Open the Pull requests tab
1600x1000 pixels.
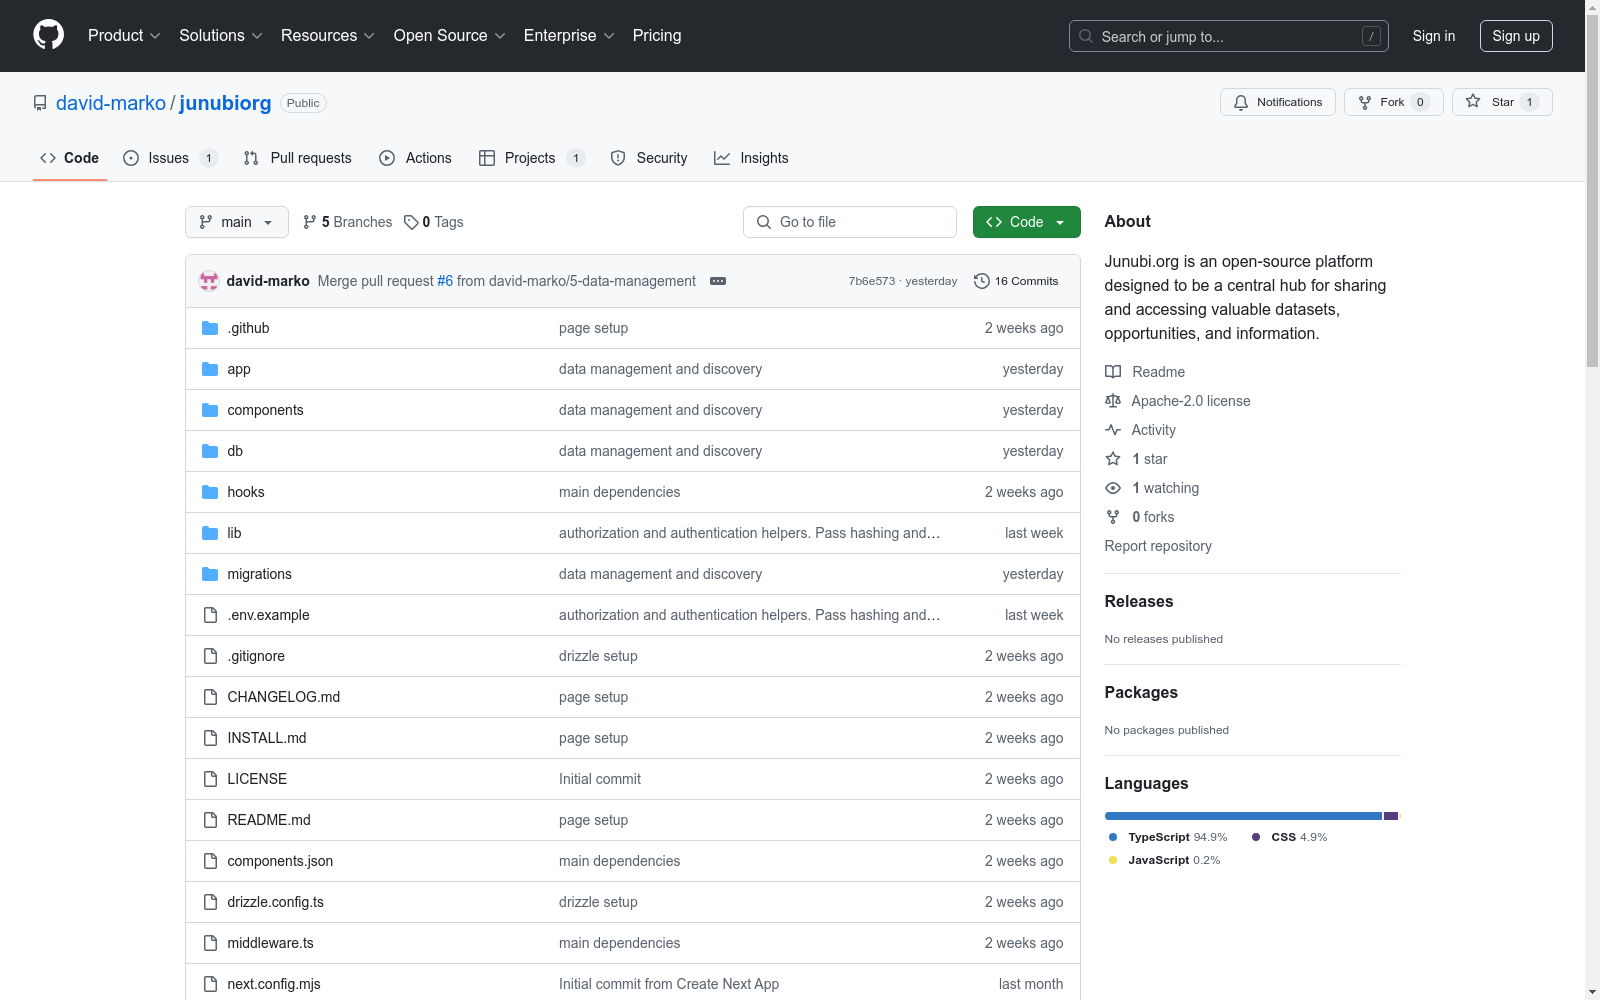coord(298,158)
